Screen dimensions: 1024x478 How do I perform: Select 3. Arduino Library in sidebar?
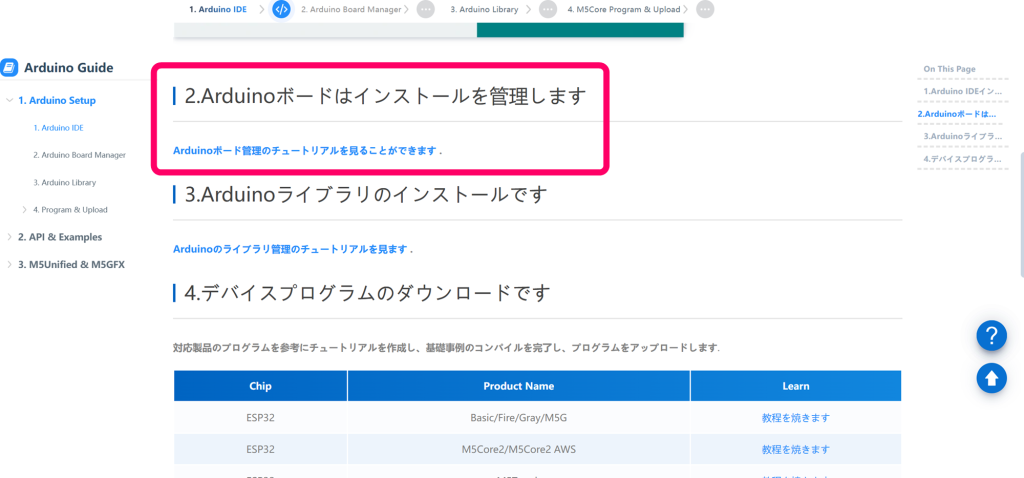(x=65, y=183)
